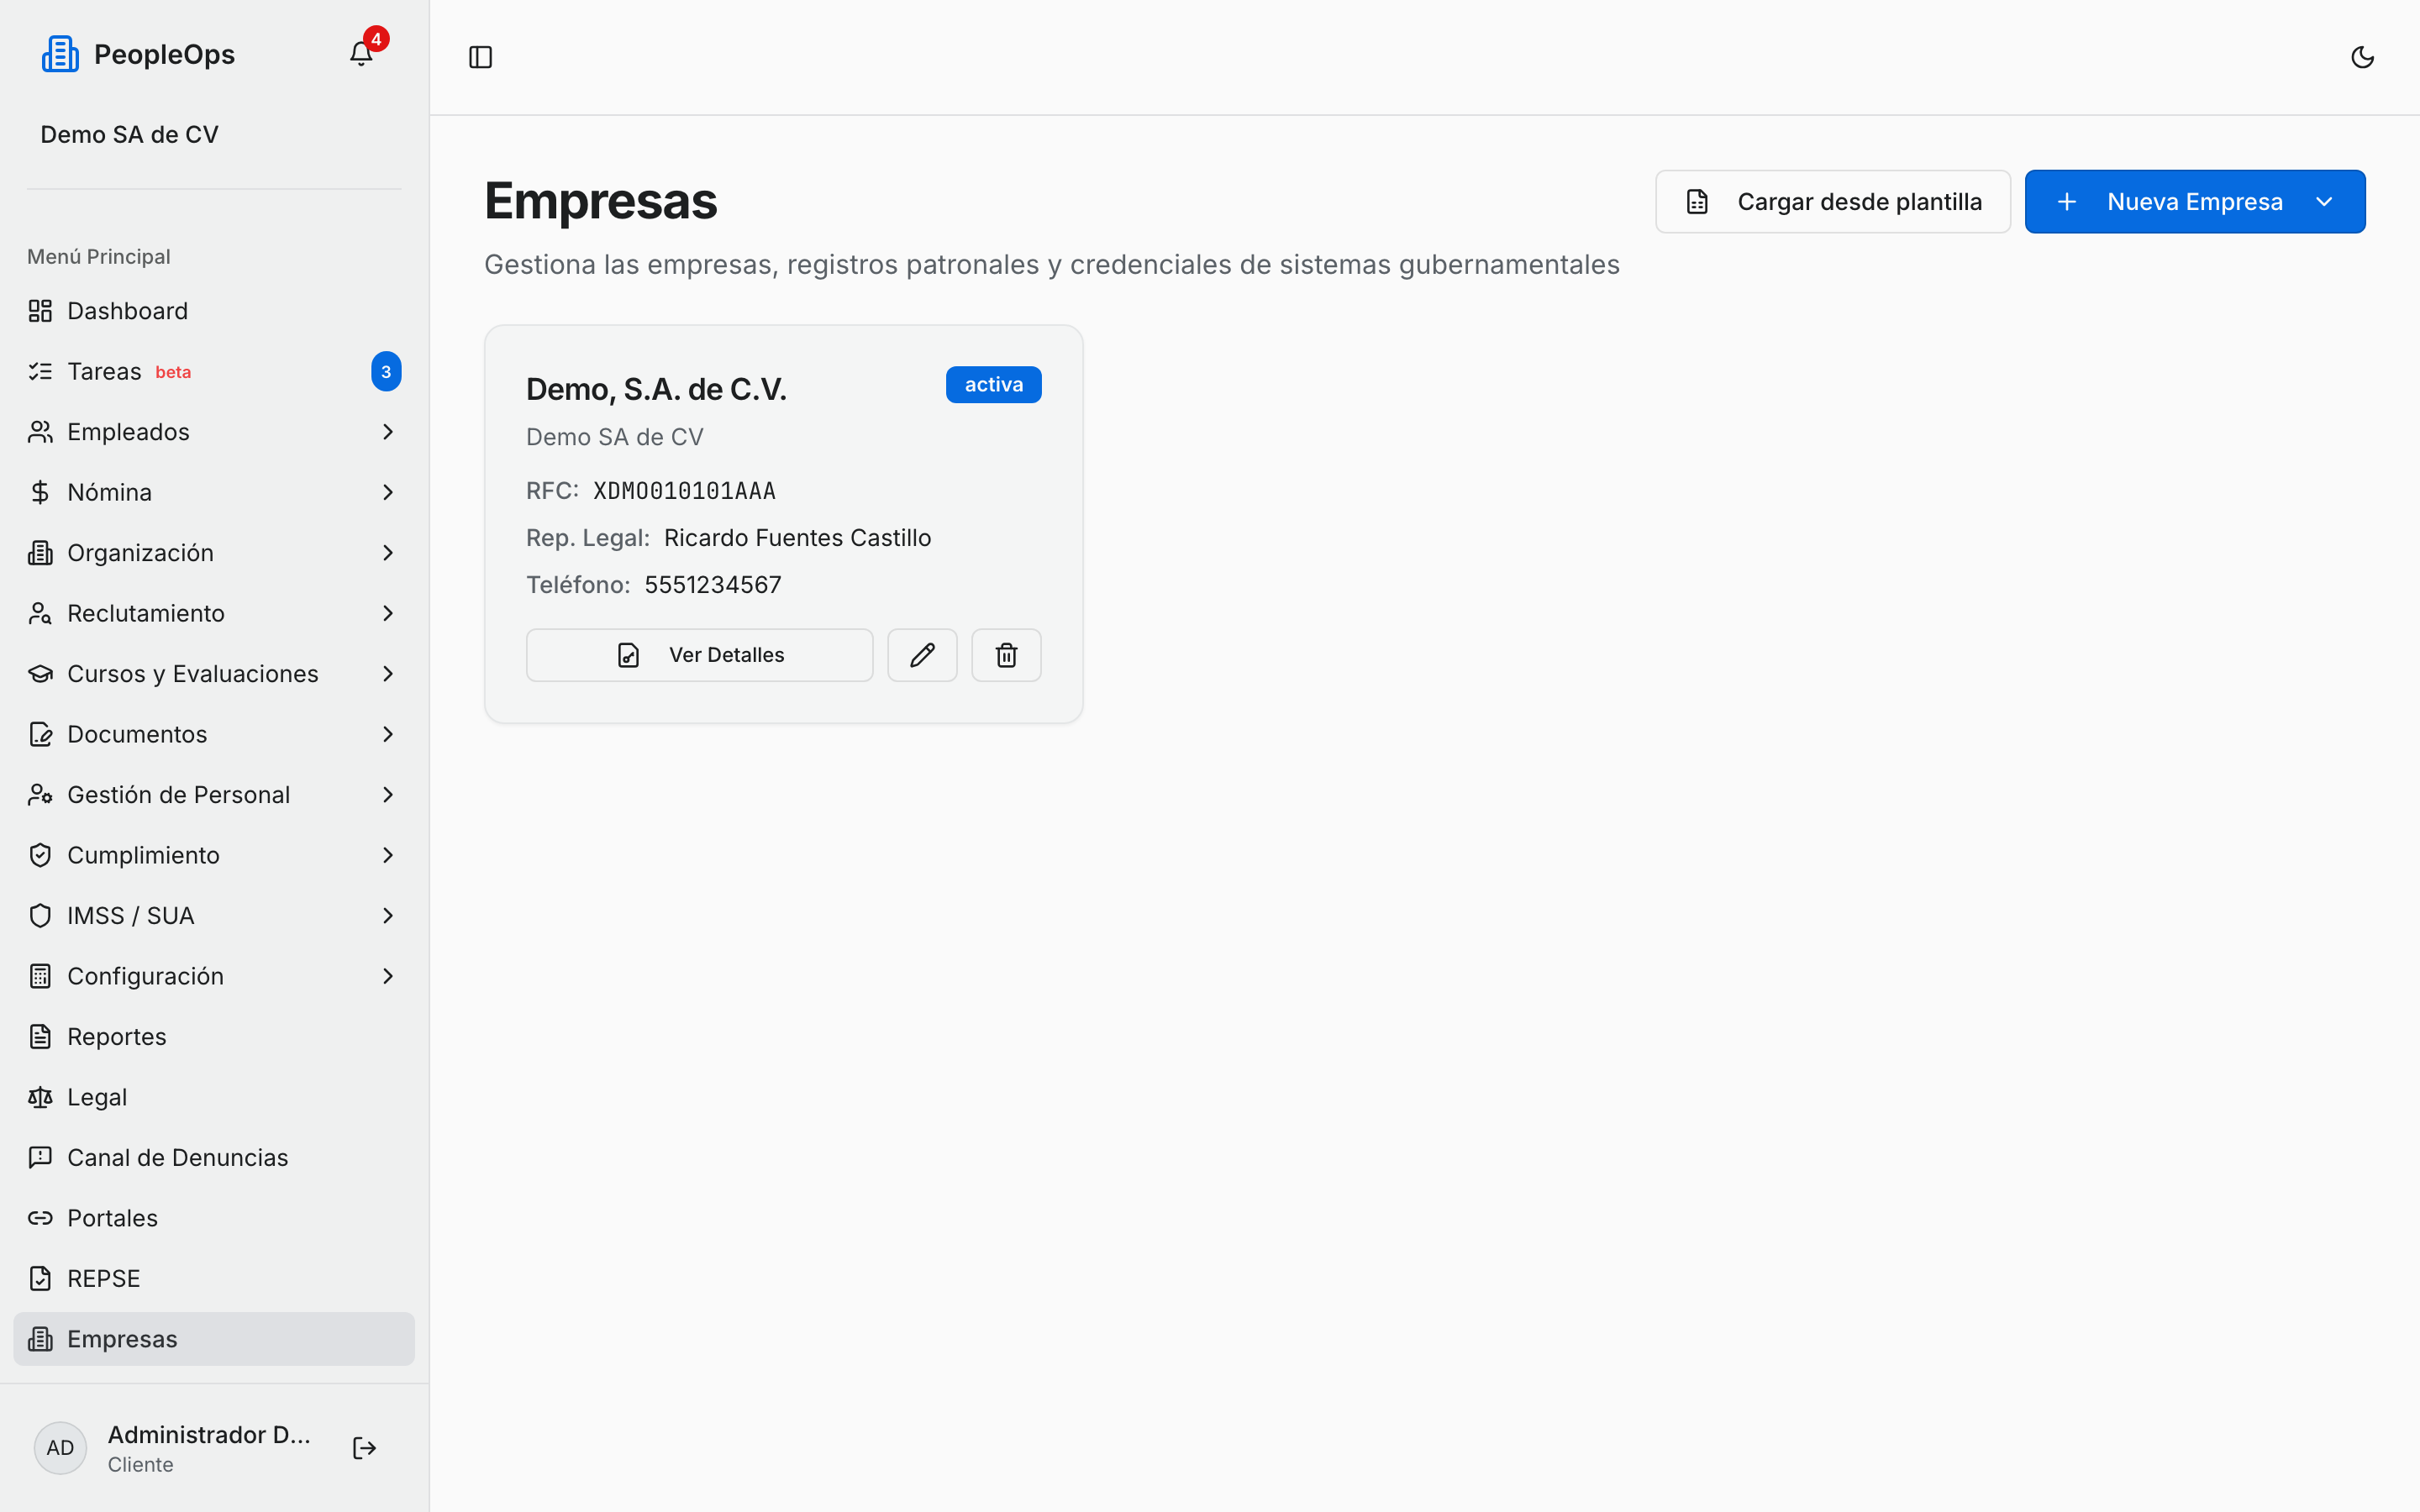2420x1512 pixels.
Task: Click the RFC value XDMO010101AAA
Action: coord(684,491)
